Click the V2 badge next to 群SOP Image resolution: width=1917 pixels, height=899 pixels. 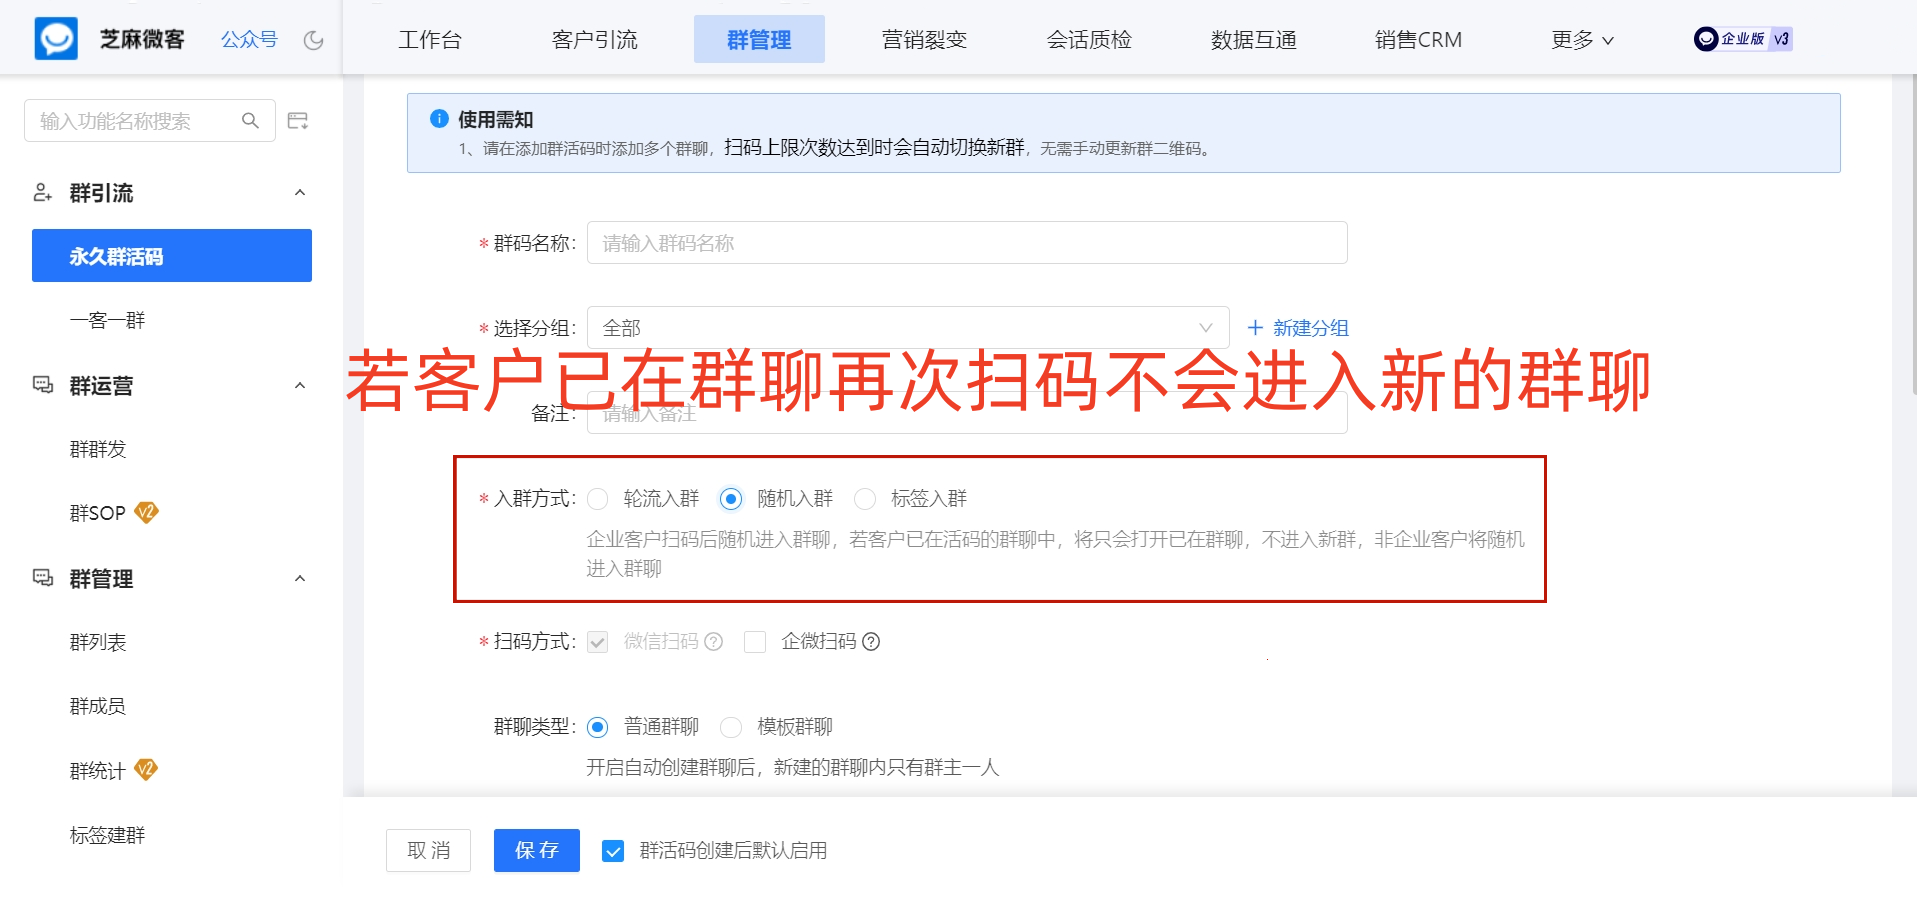[146, 512]
